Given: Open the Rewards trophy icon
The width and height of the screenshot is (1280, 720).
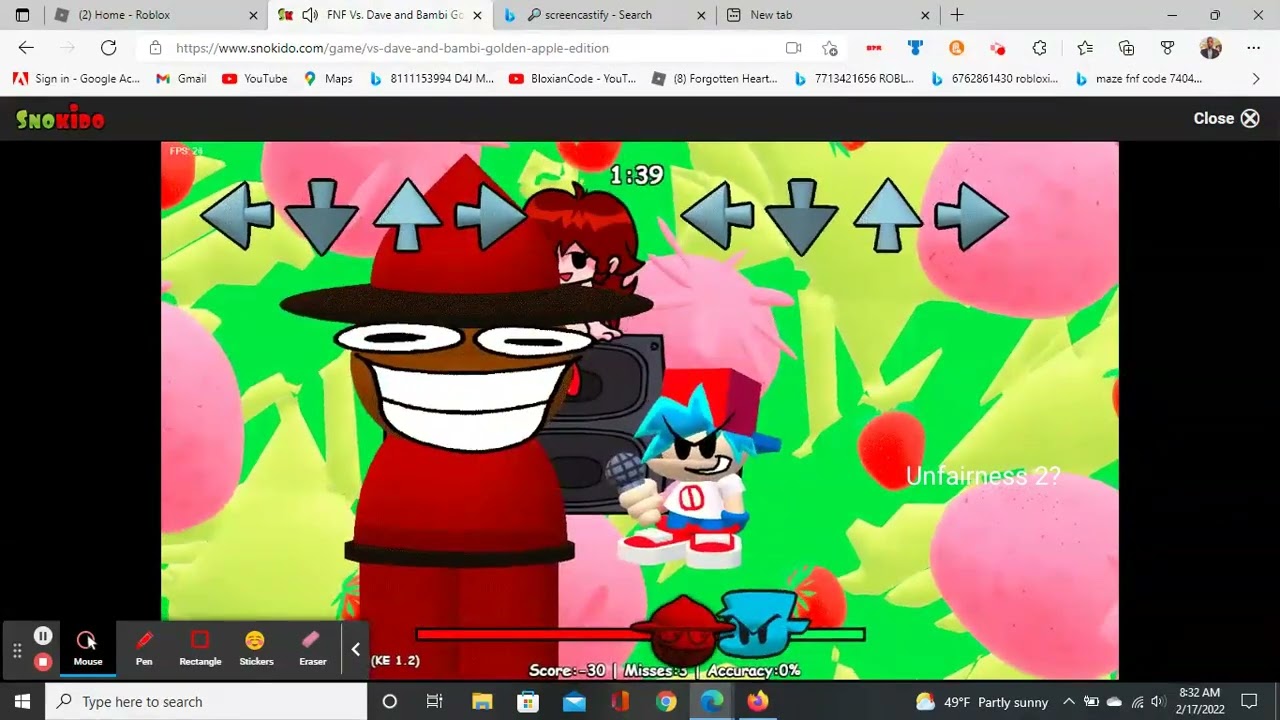Looking at the screenshot, I should pyautogui.click(x=1167, y=48).
